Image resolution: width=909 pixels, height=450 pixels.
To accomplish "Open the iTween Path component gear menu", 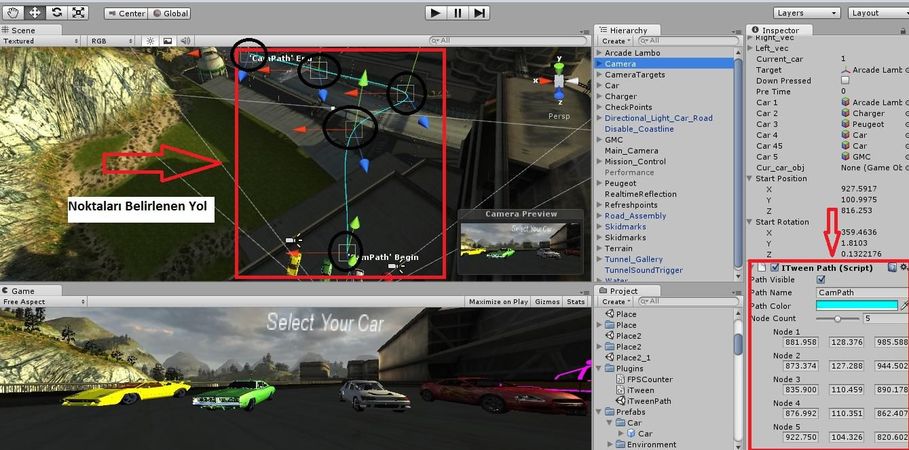I will pyautogui.click(x=903, y=268).
